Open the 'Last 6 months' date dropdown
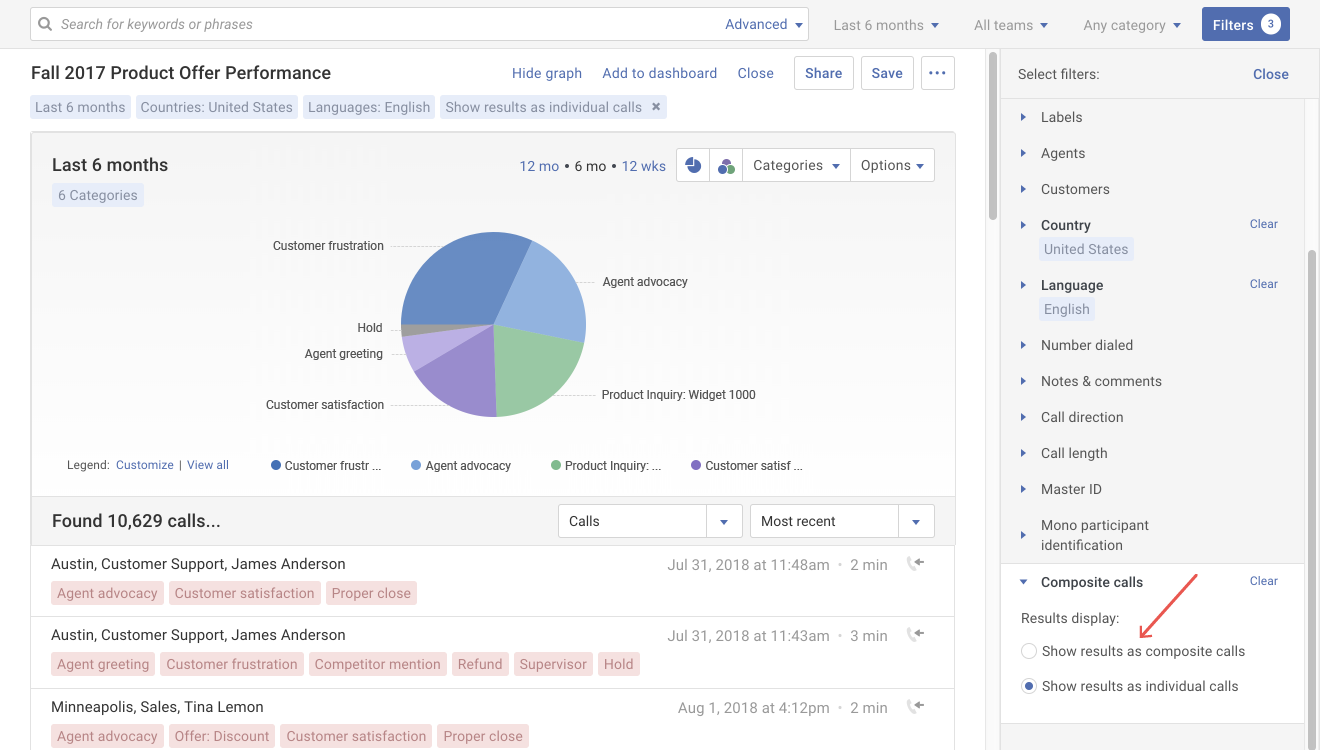 click(886, 25)
